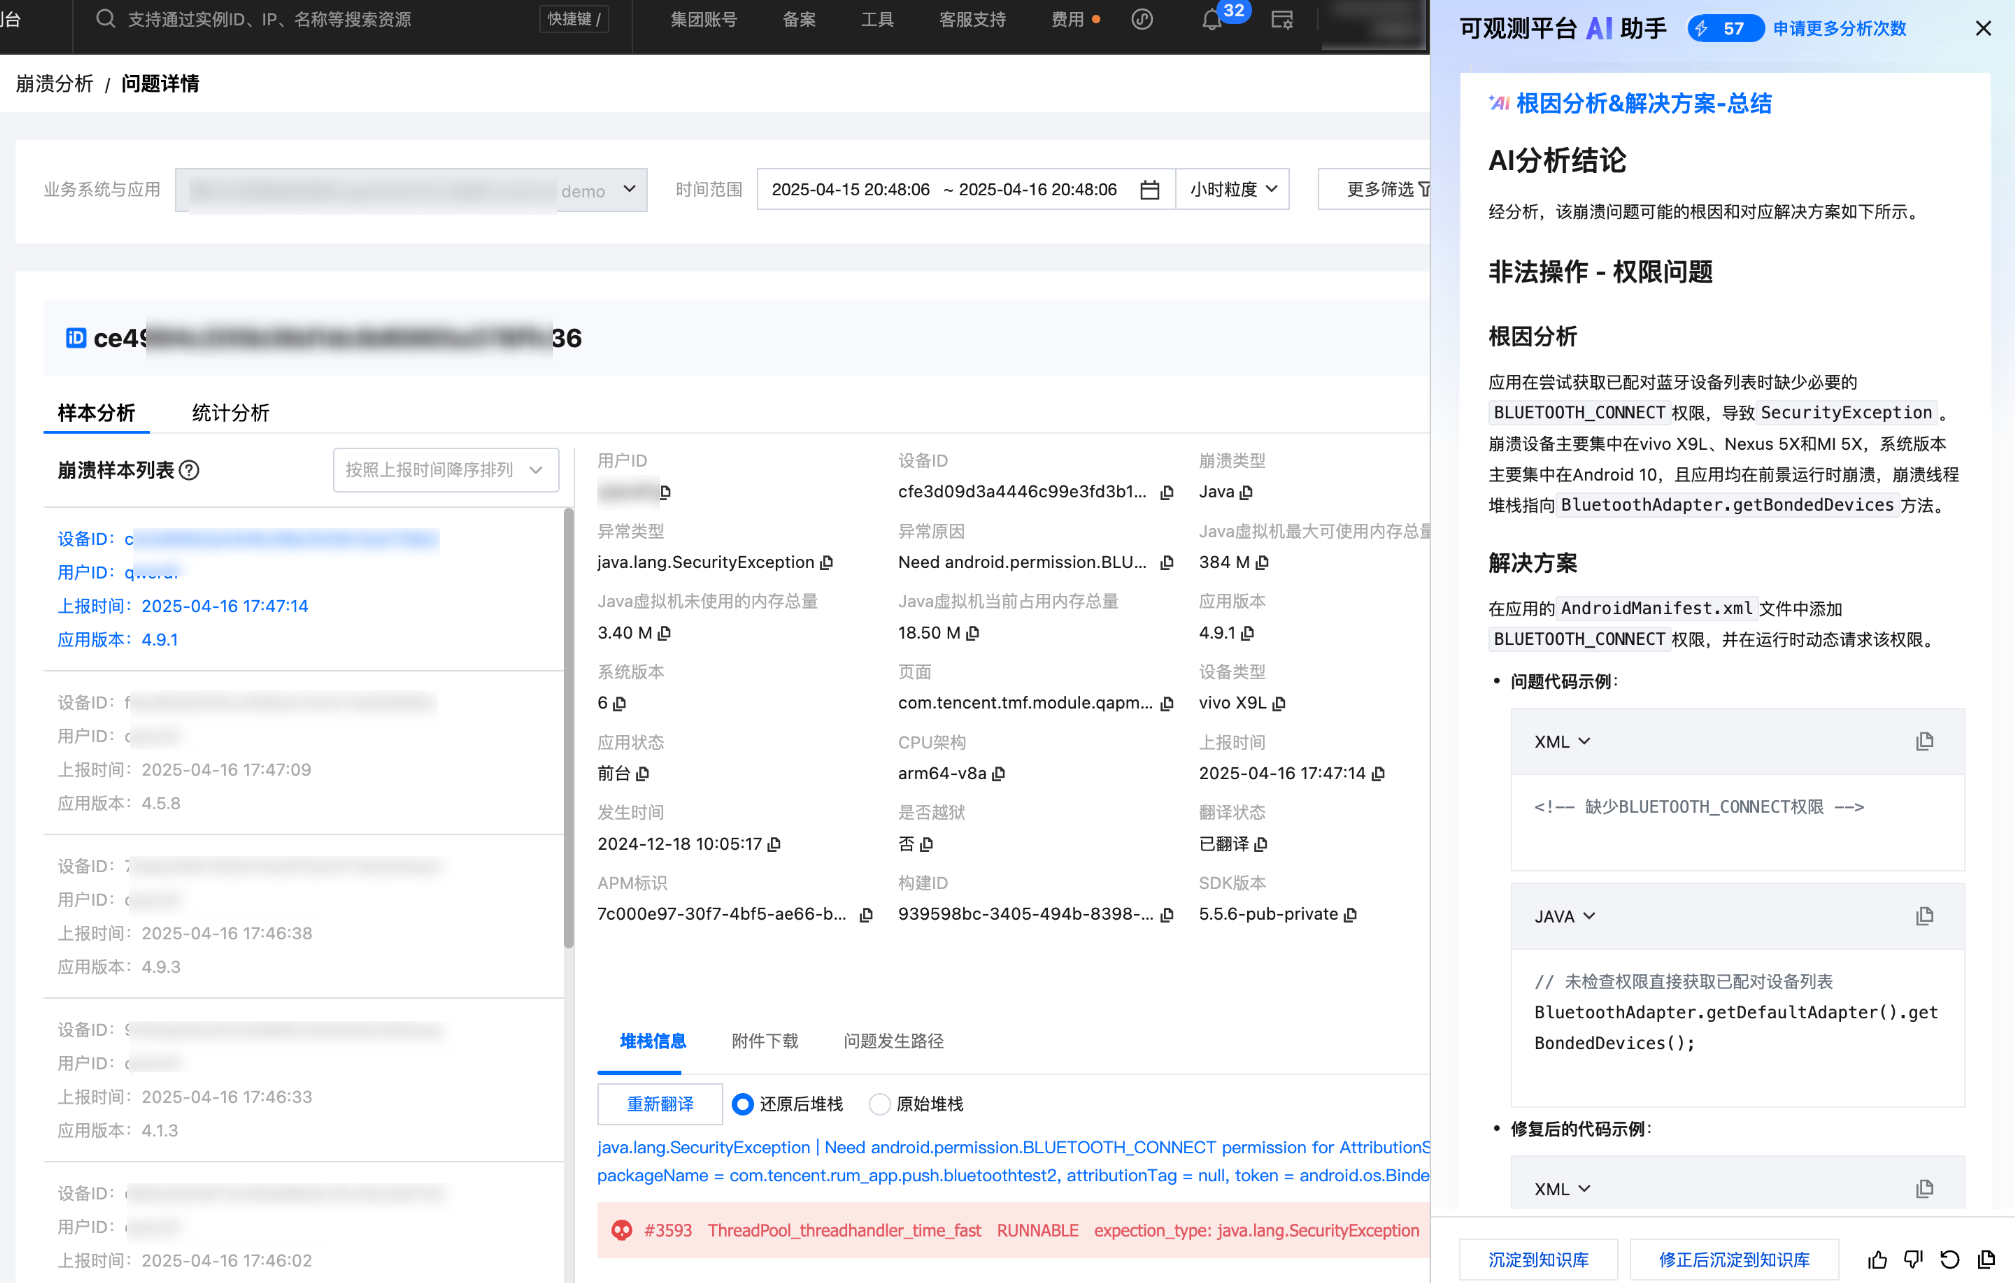Copy the JAVA code block
2015x1283 pixels.
(1924, 916)
